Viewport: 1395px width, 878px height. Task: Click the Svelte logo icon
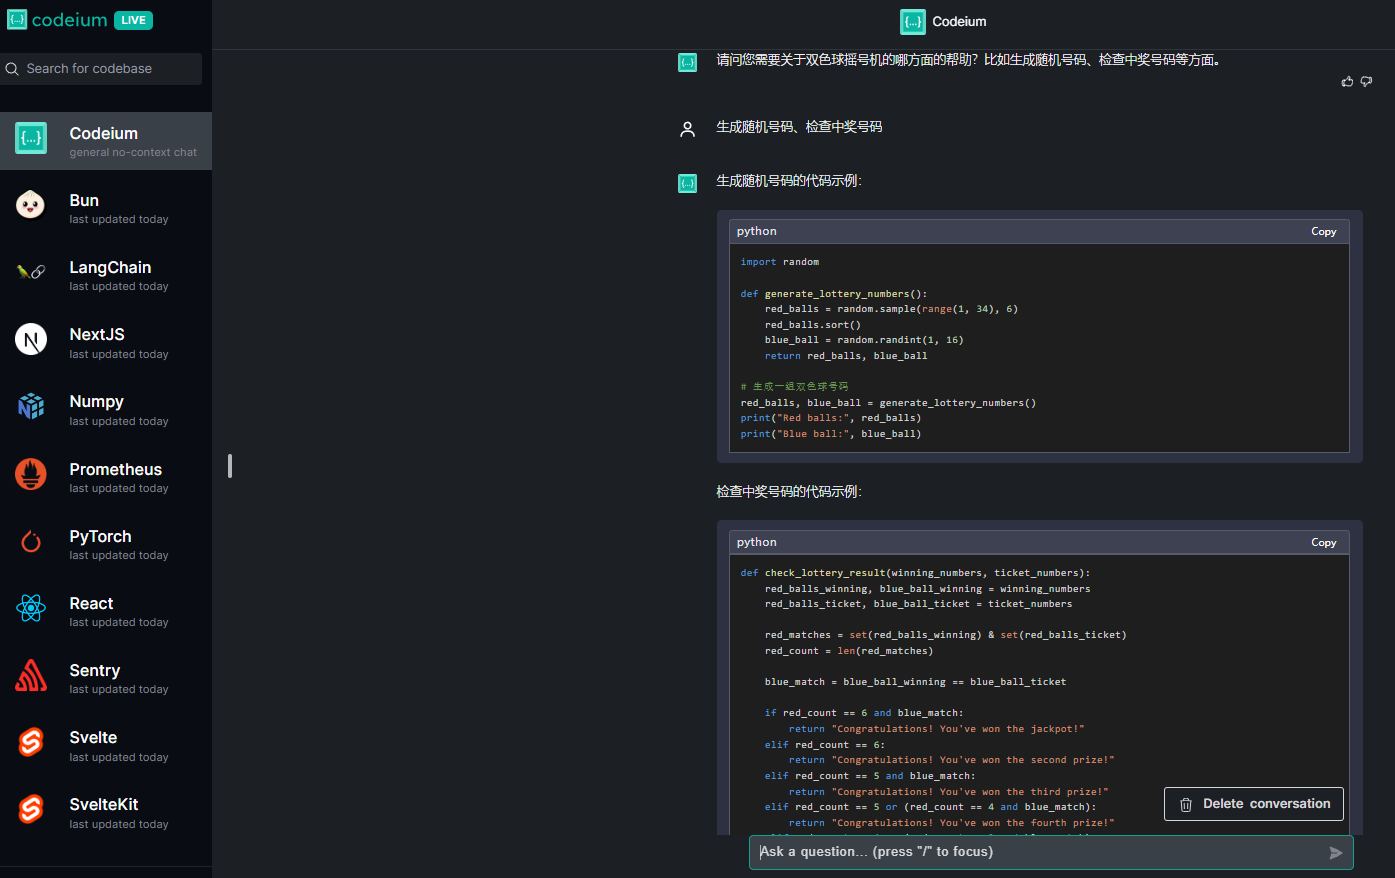pyautogui.click(x=31, y=742)
